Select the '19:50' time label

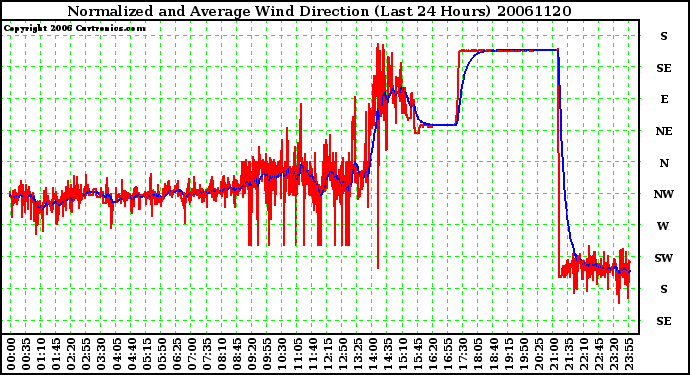pyautogui.click(x=523, y=354)
